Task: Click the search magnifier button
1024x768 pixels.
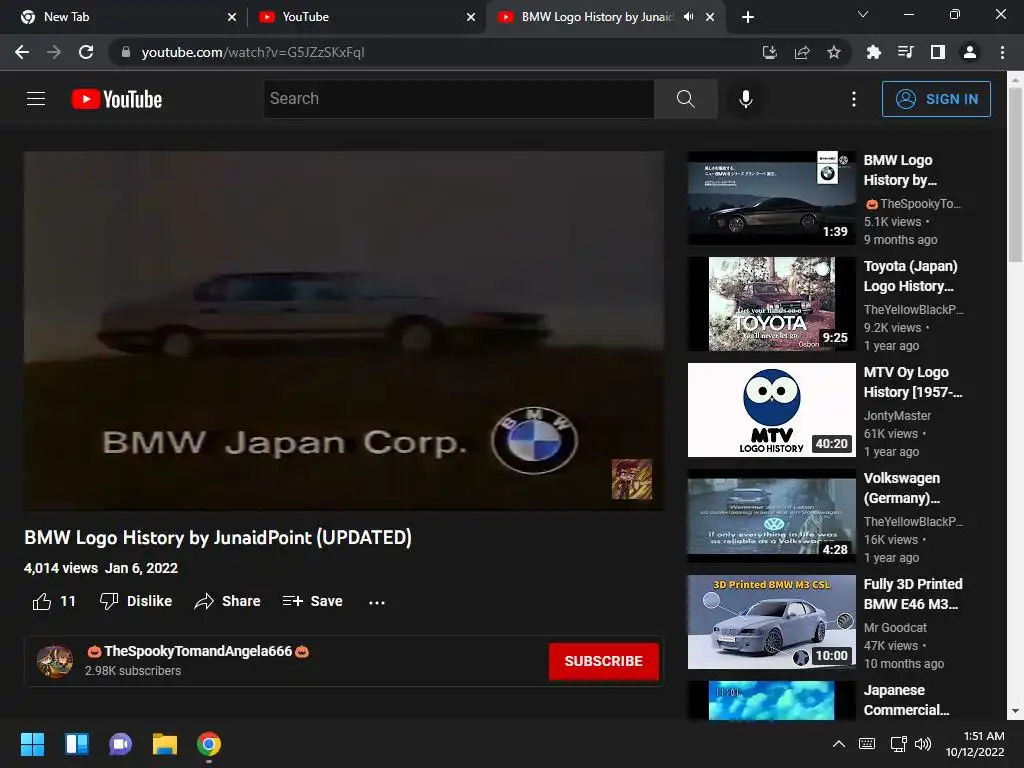Action: (685, 99)
